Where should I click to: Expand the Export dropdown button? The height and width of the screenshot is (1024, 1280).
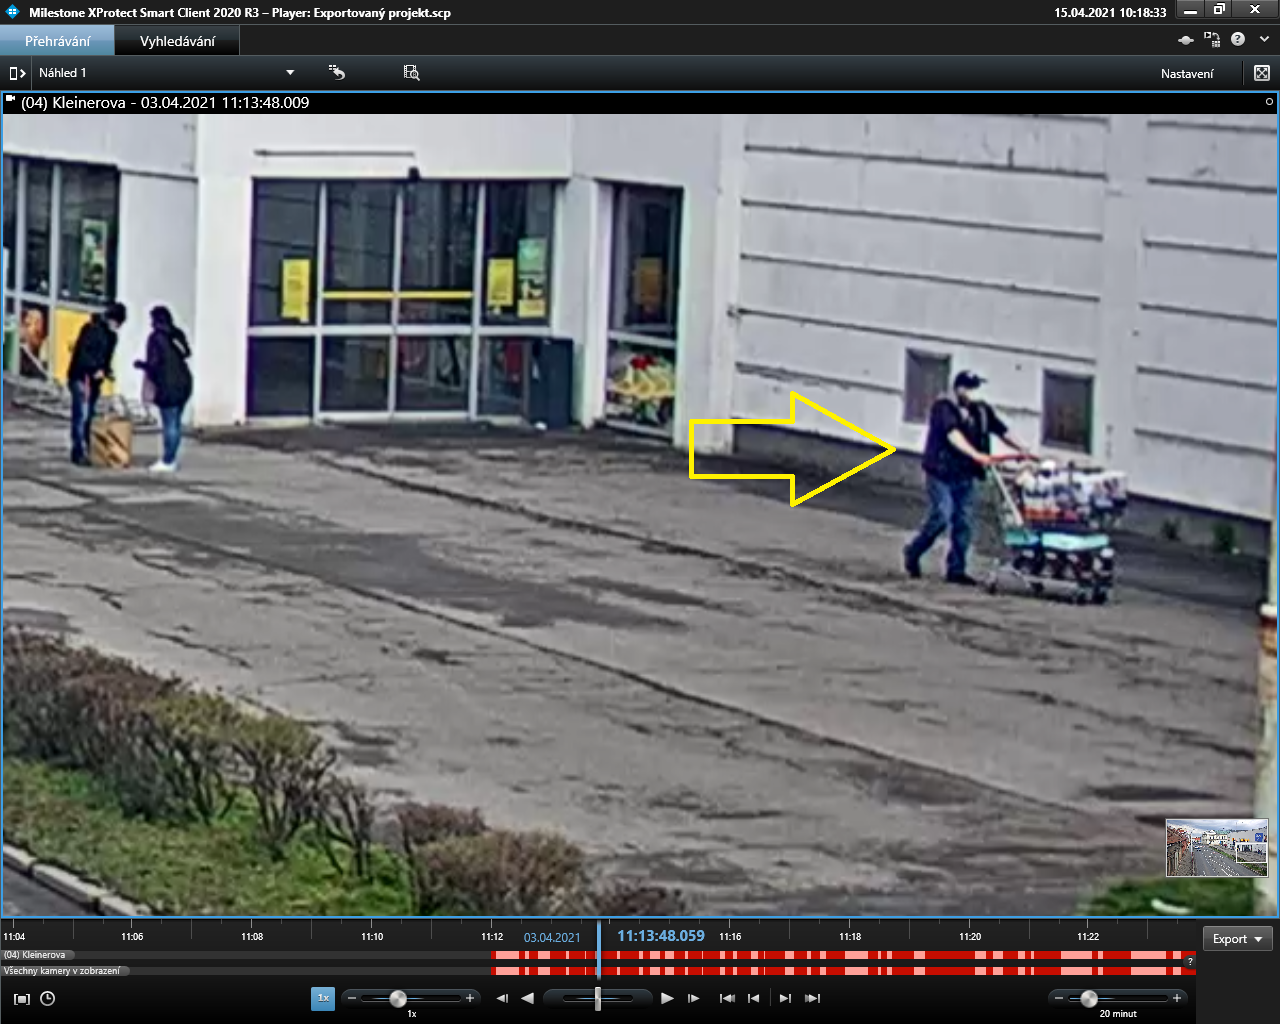click(1237, 939)
